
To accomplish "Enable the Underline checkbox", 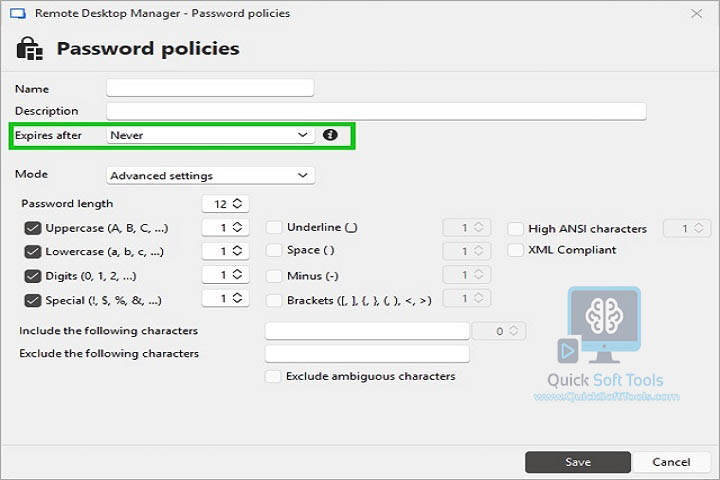I will 274,227.
